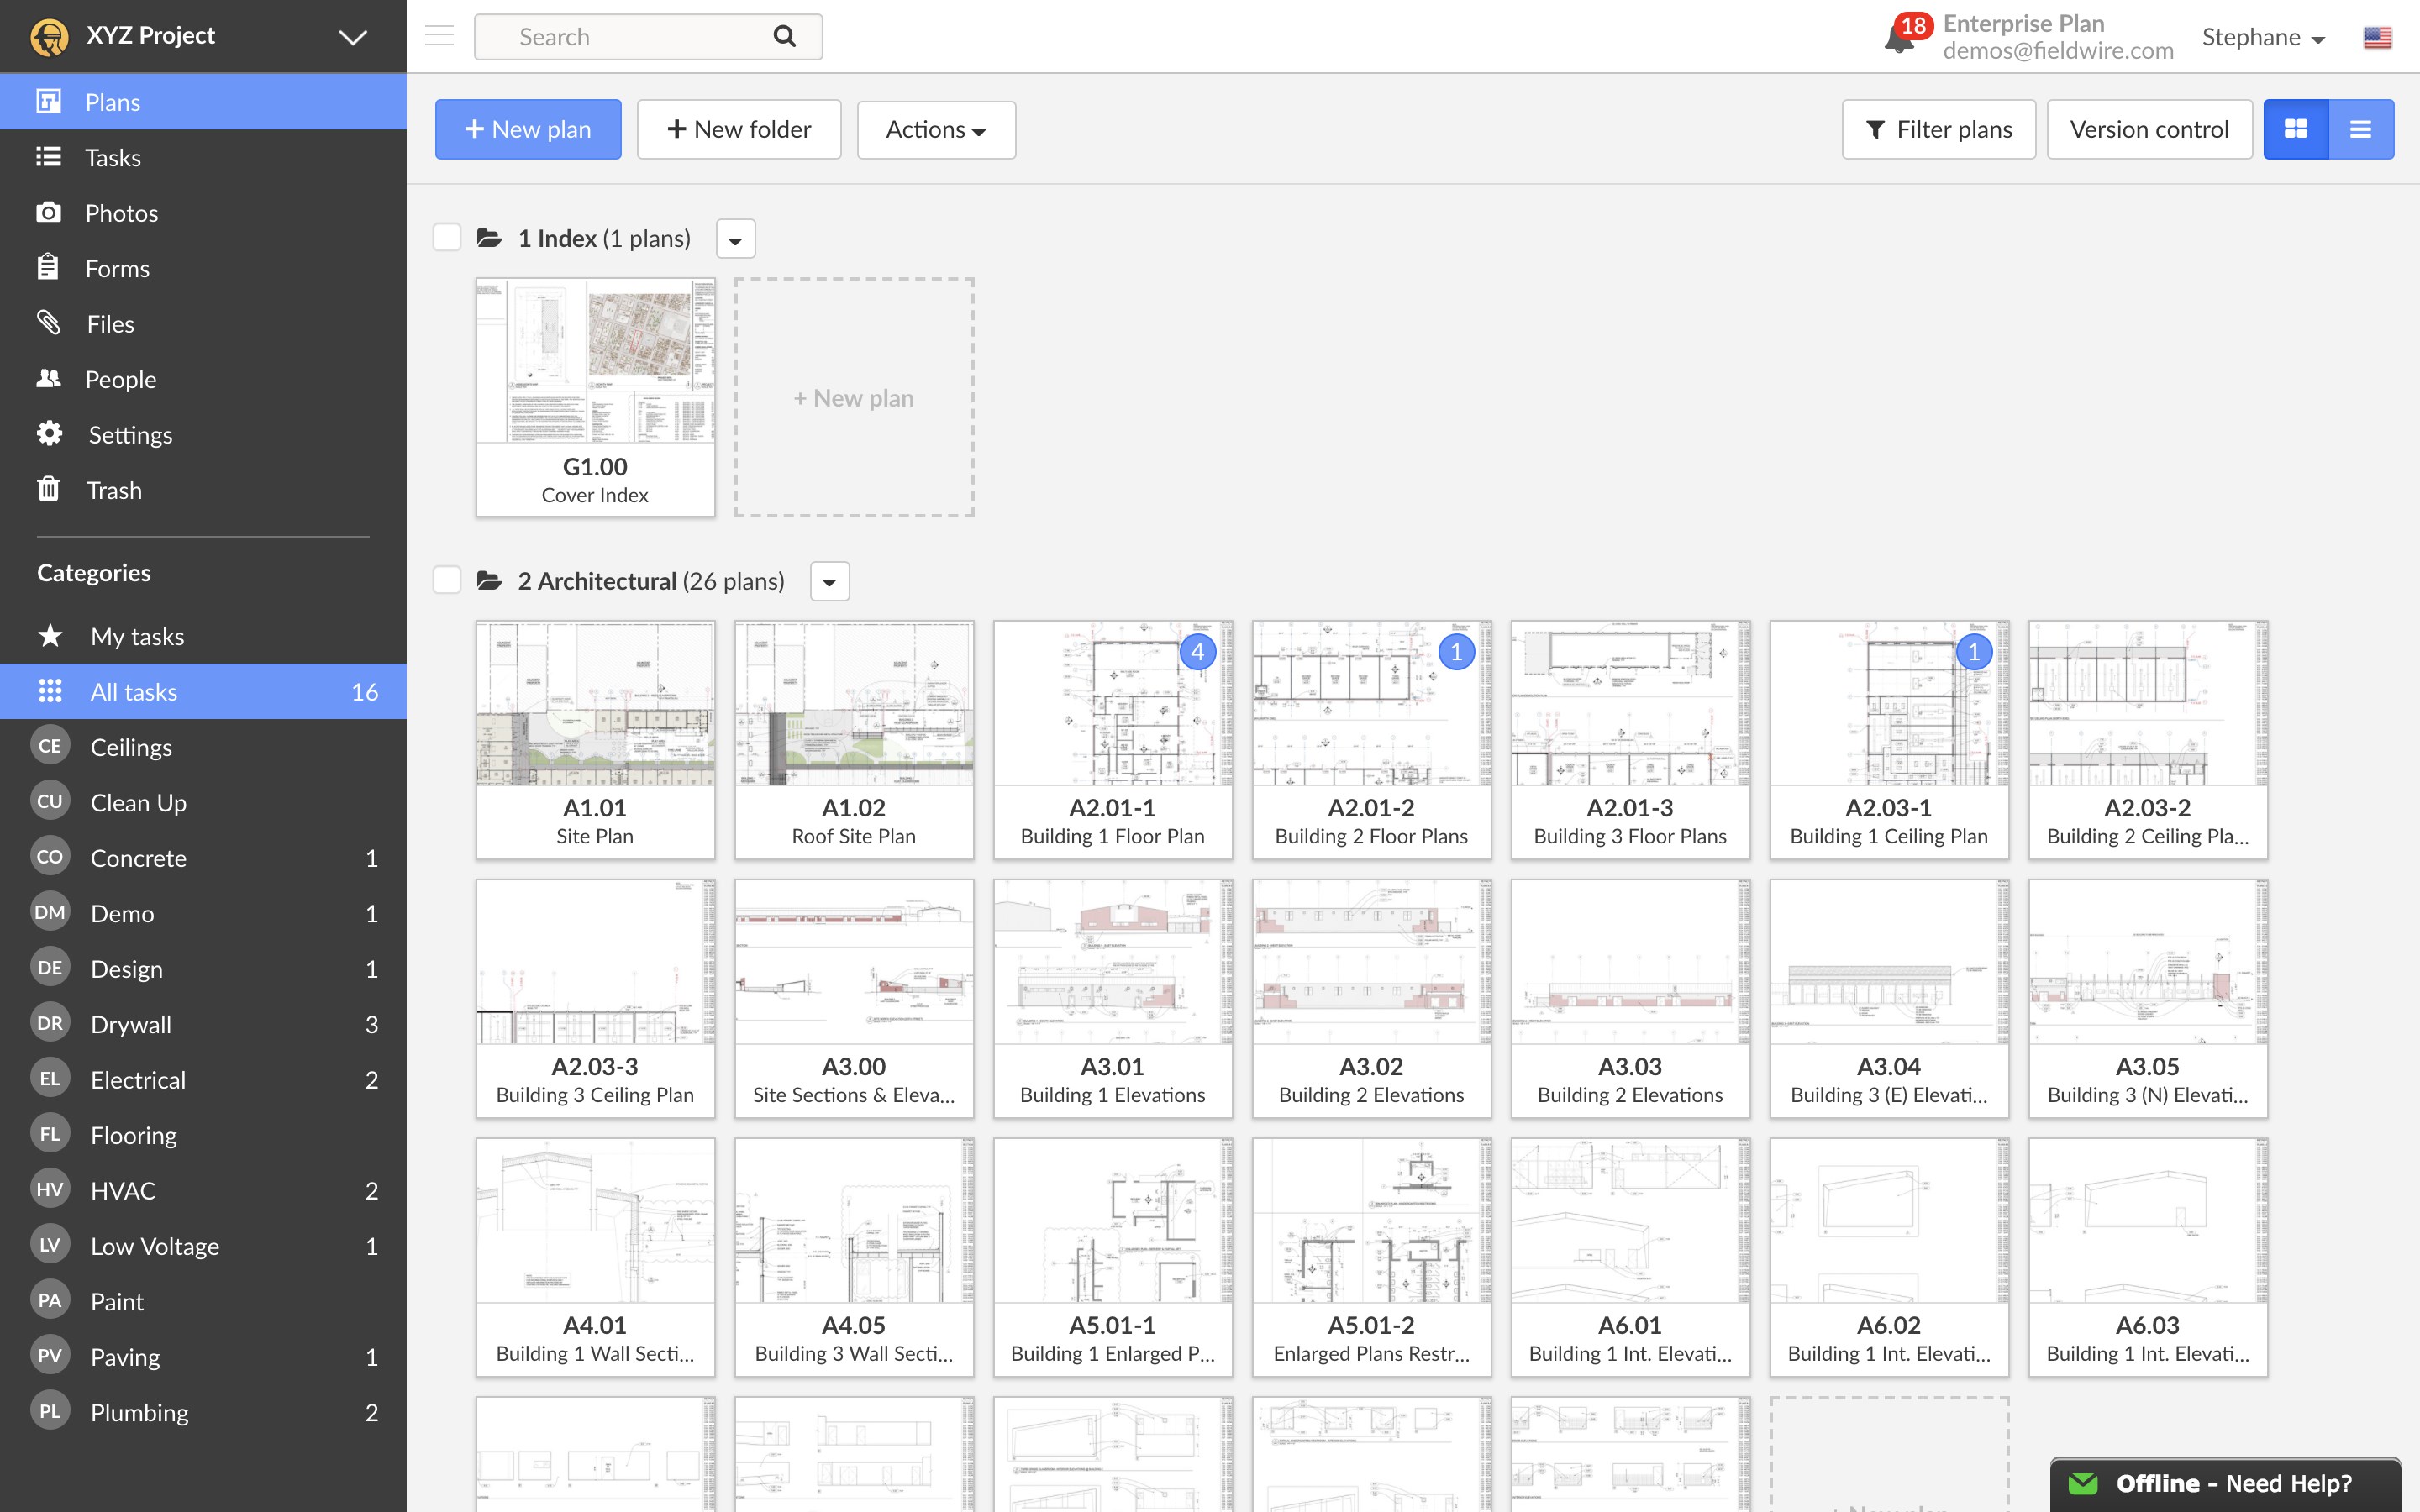This screenshot has width=2420, height=1512.
Task: Open the Trash icon in sidebar
Action: tap(49, 489)
